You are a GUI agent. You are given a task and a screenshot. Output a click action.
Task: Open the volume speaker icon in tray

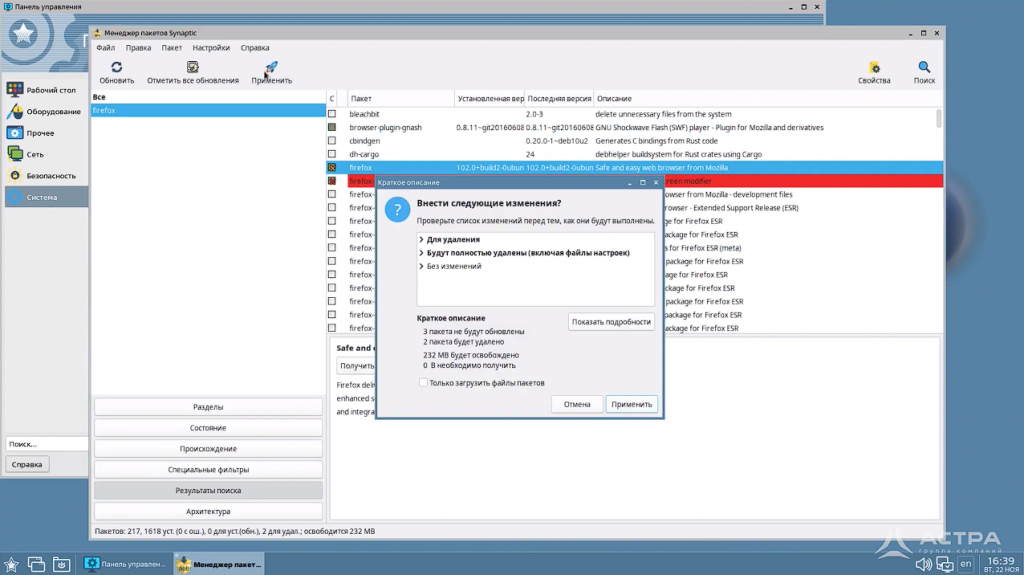923,564
